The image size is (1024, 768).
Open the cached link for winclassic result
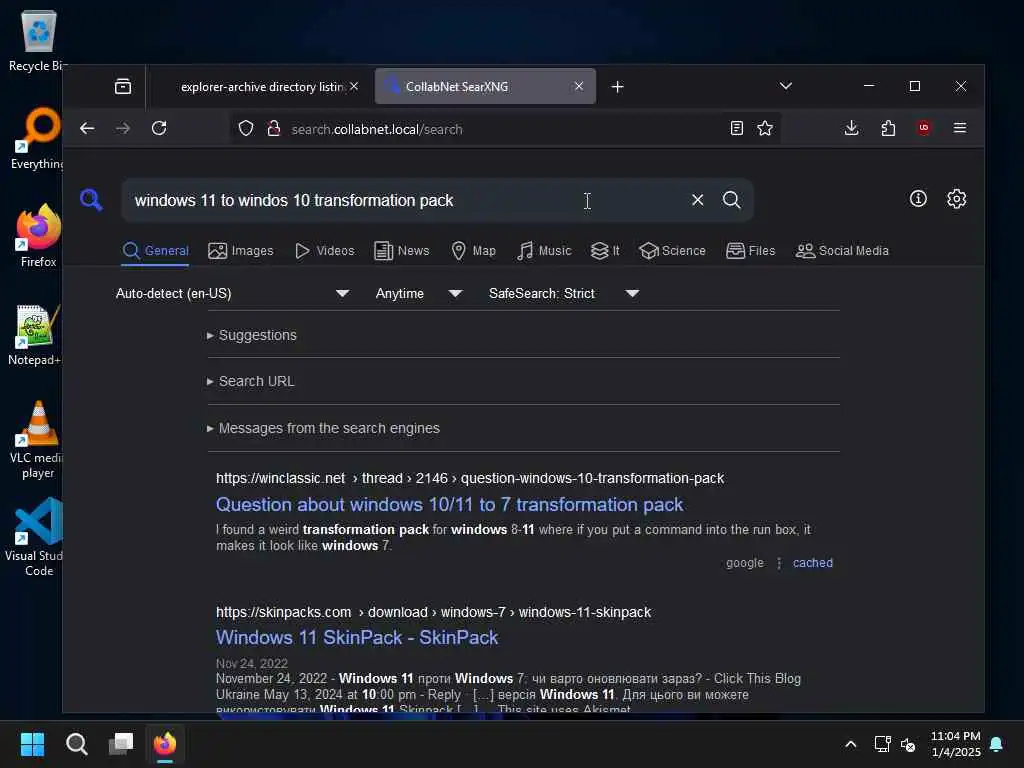(812, 562)
